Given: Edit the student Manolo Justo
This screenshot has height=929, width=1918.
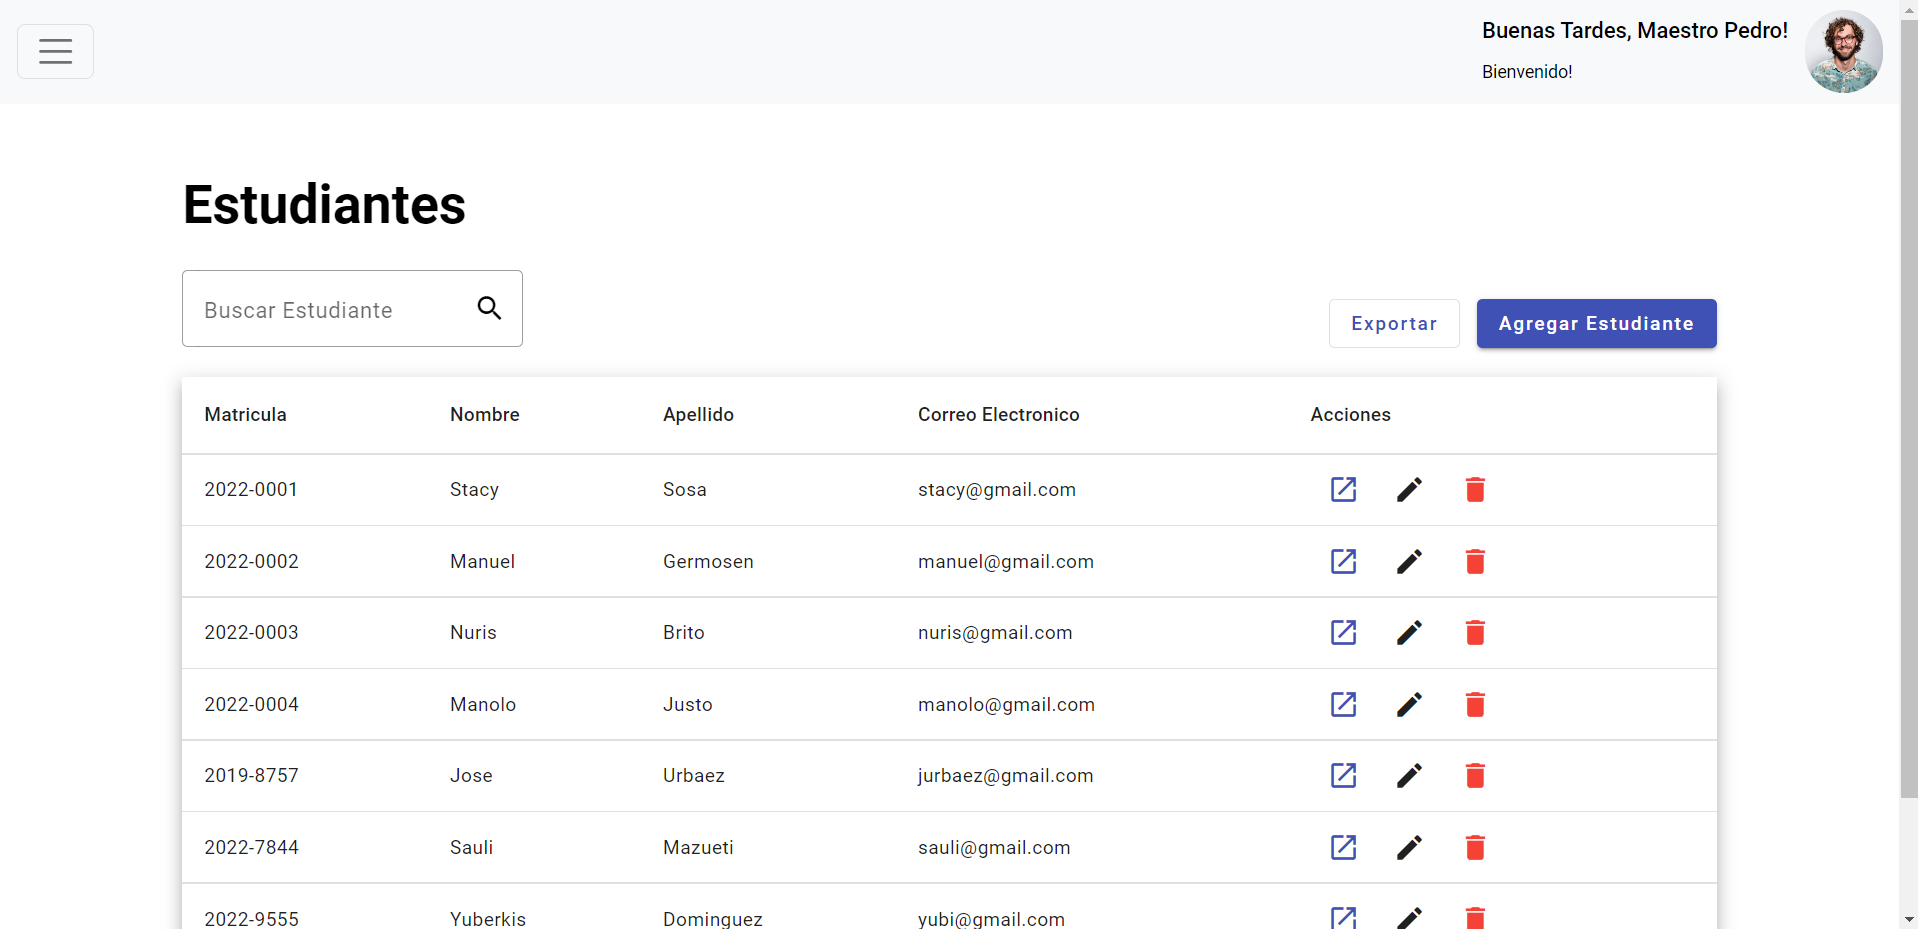Looking at the screenshot, I should [x=1409, y=704].
